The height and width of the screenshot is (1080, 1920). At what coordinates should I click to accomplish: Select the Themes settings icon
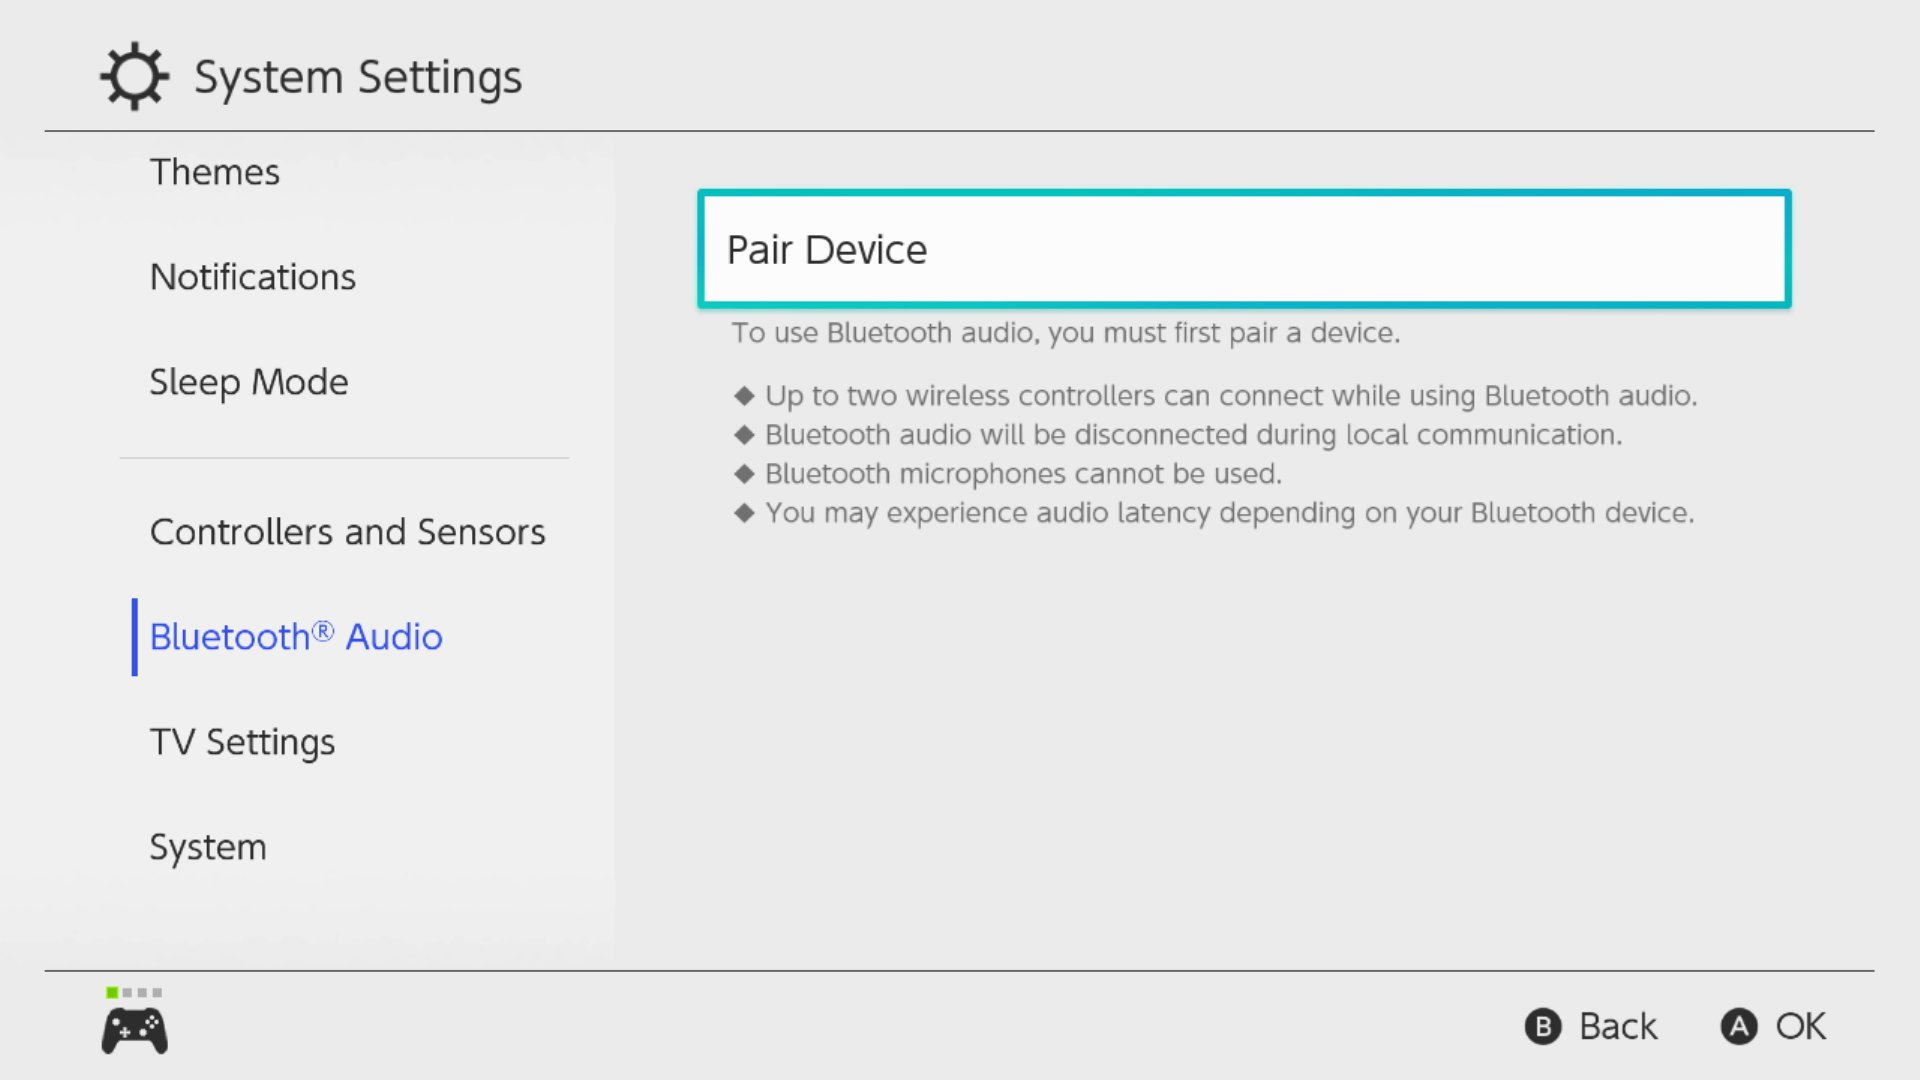(215, 171)
